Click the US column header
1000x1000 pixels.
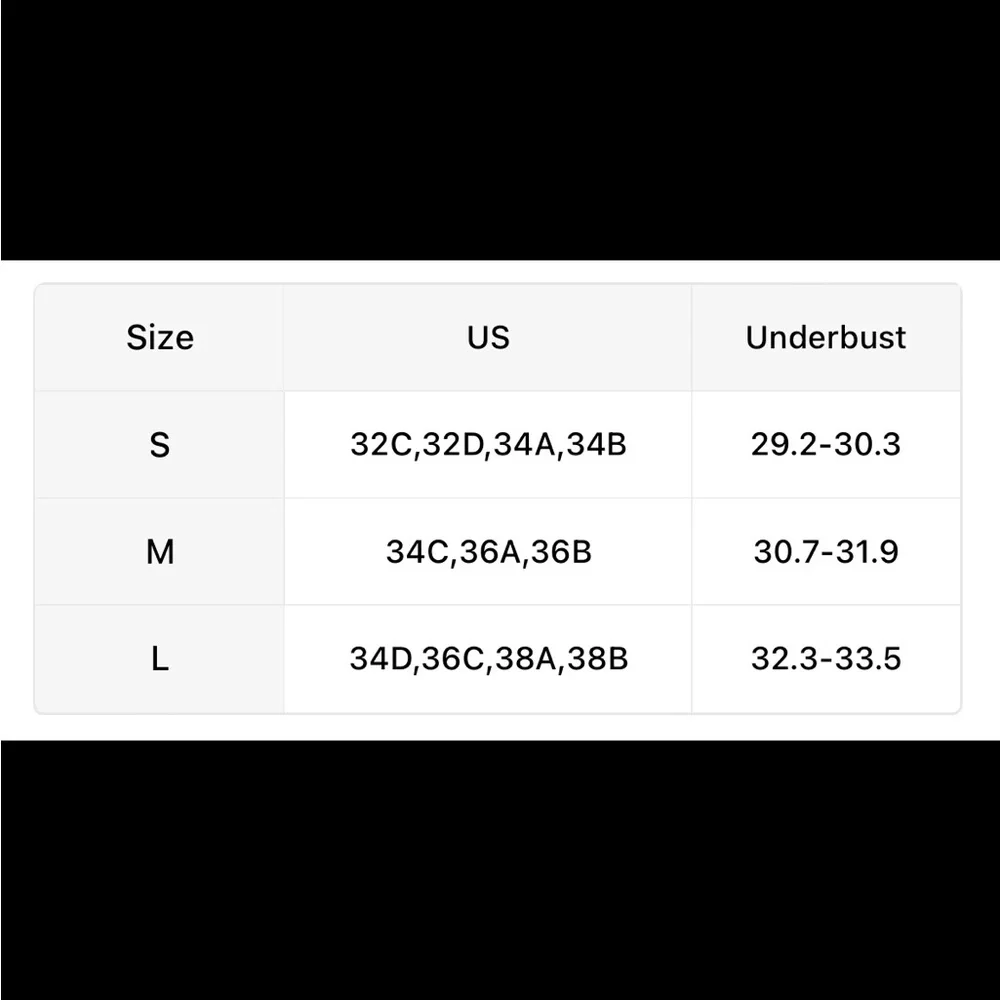click(x=488, y=337)
